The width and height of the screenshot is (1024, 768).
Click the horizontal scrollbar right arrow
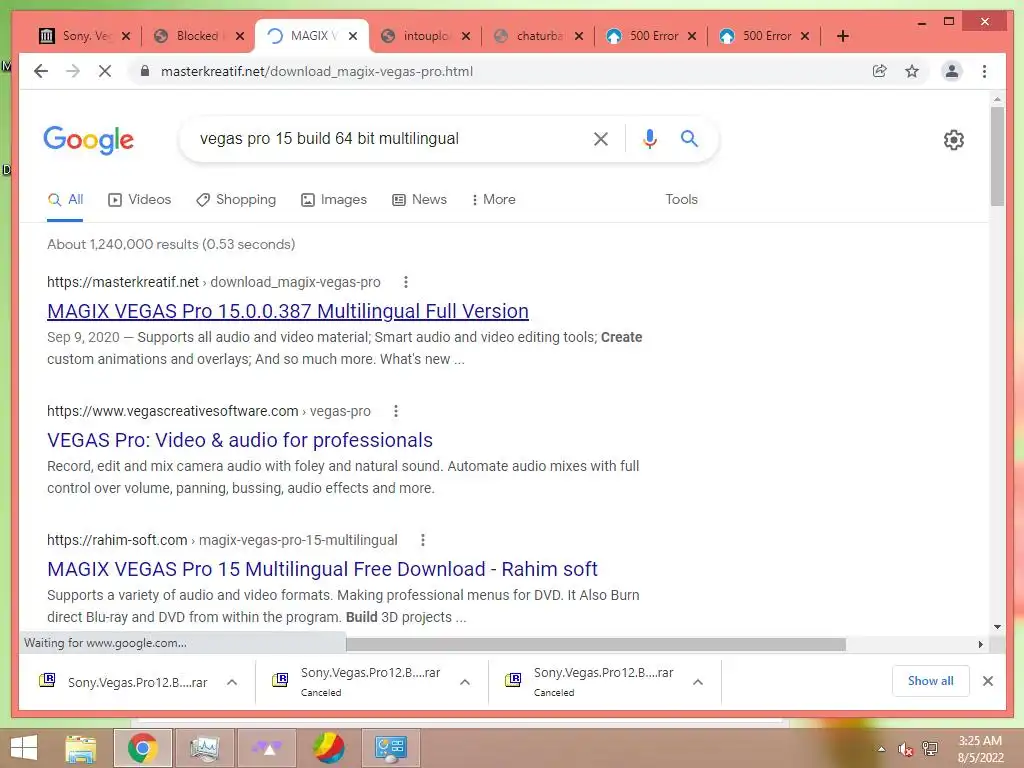980,644
